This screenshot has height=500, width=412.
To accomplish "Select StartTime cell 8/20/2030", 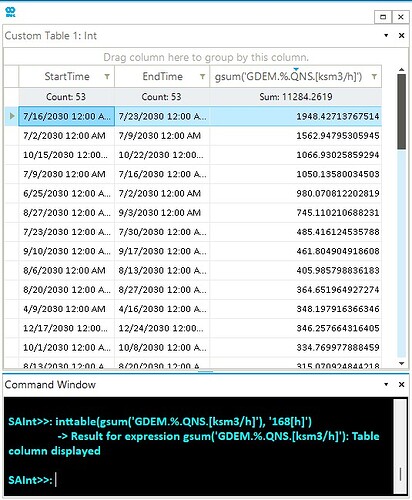I will [67, 290].
